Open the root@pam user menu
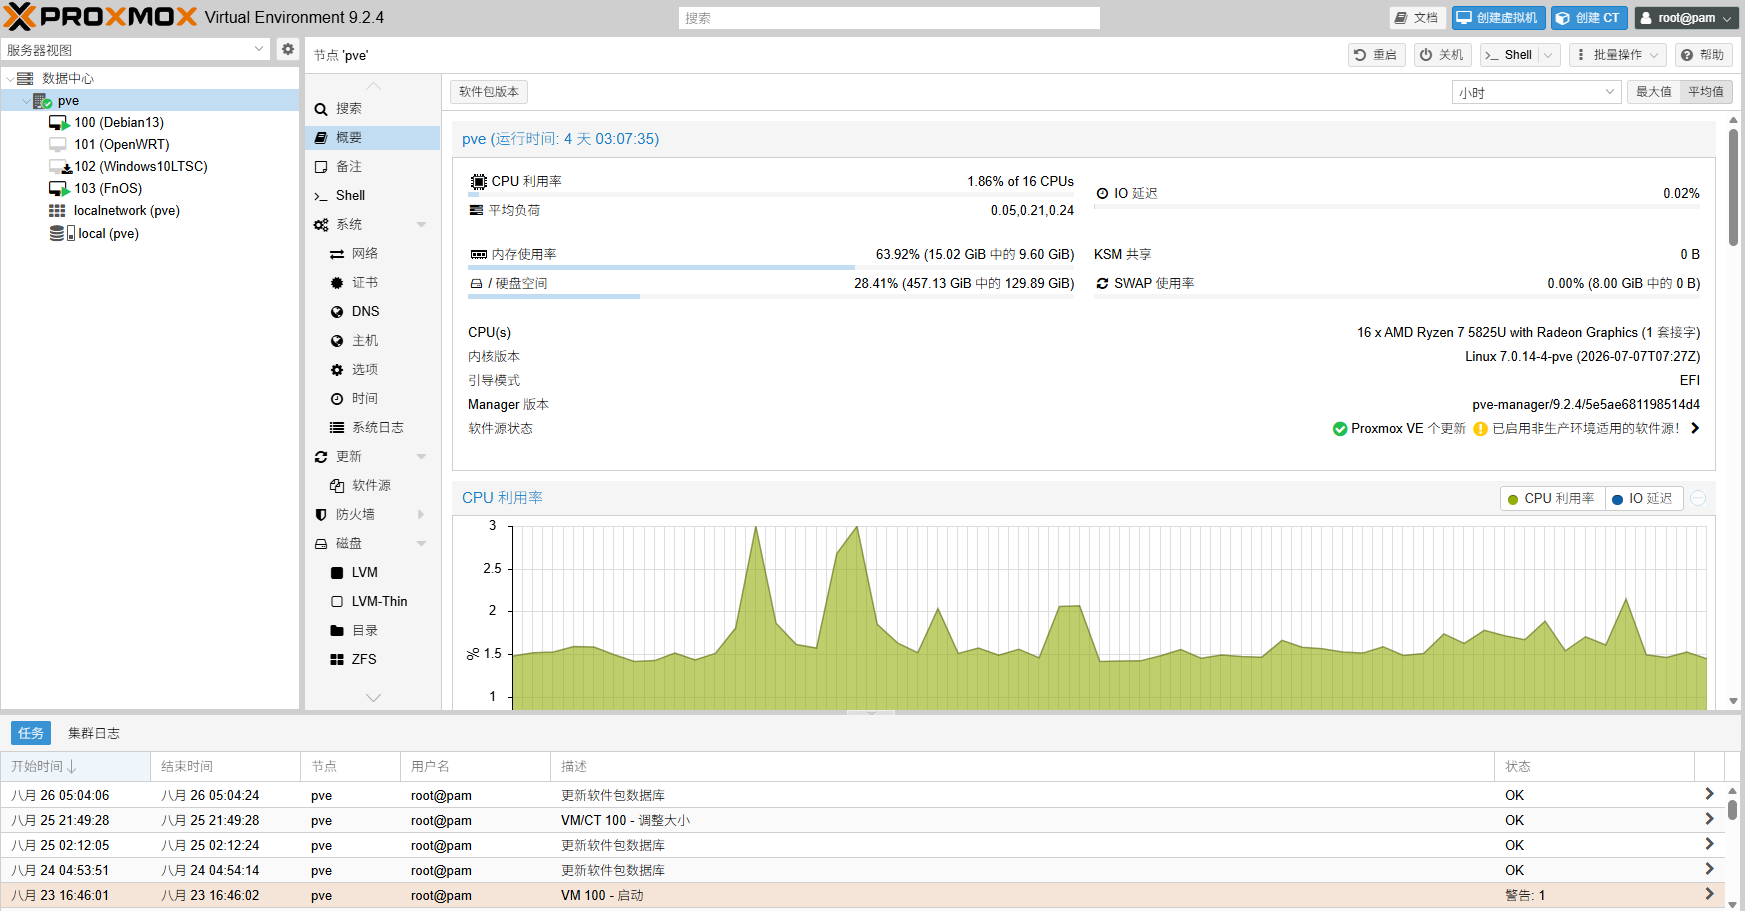The width and height of the screenshot is (1745, 911). [1687, 18]
